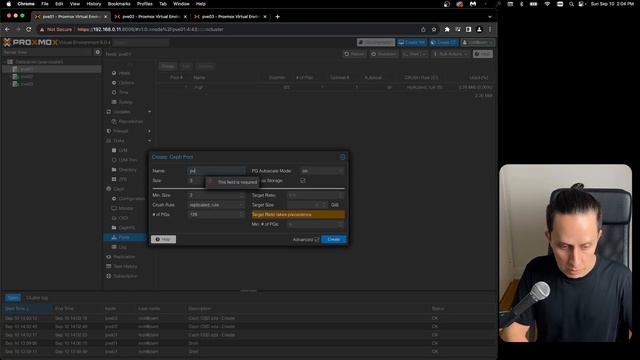Image resolution: width=640 pixels, height=360 pixels.
Task: Open the Hosts section icon in node menu
Action: click(114, 73)
